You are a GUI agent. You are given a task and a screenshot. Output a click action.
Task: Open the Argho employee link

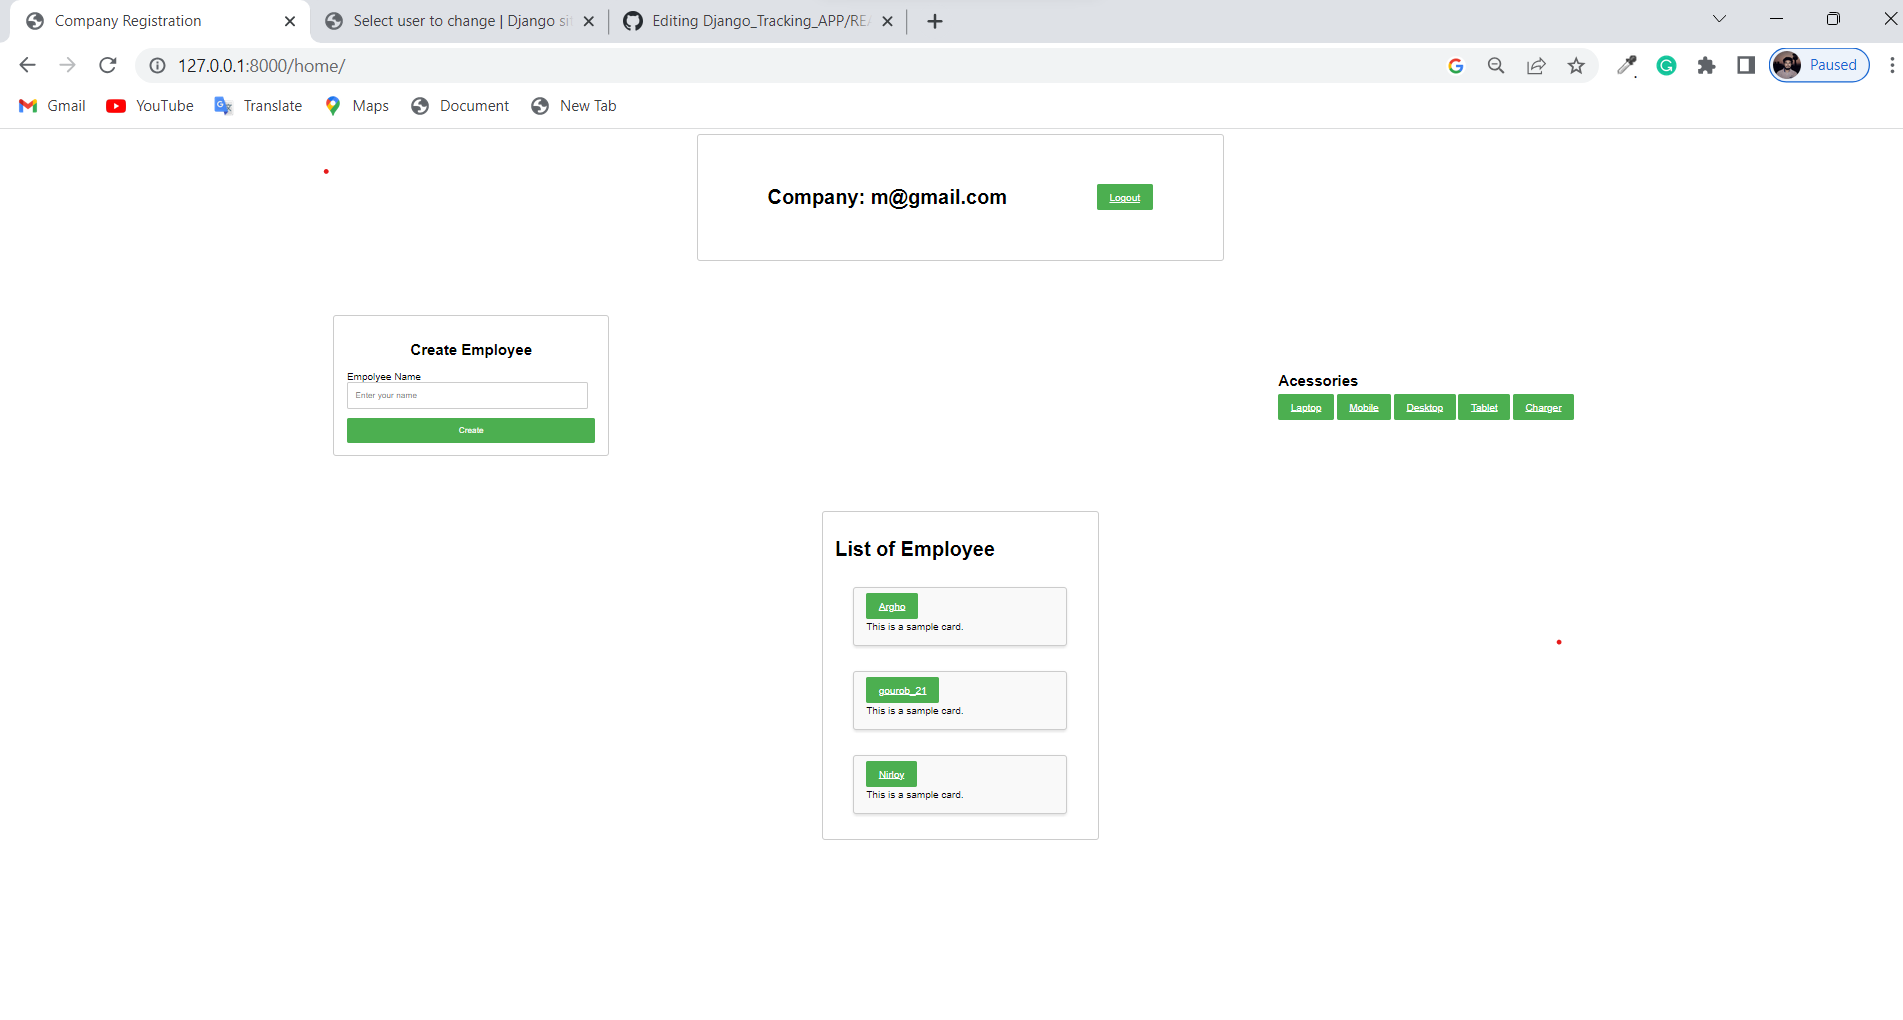click(x=891, y=606)
